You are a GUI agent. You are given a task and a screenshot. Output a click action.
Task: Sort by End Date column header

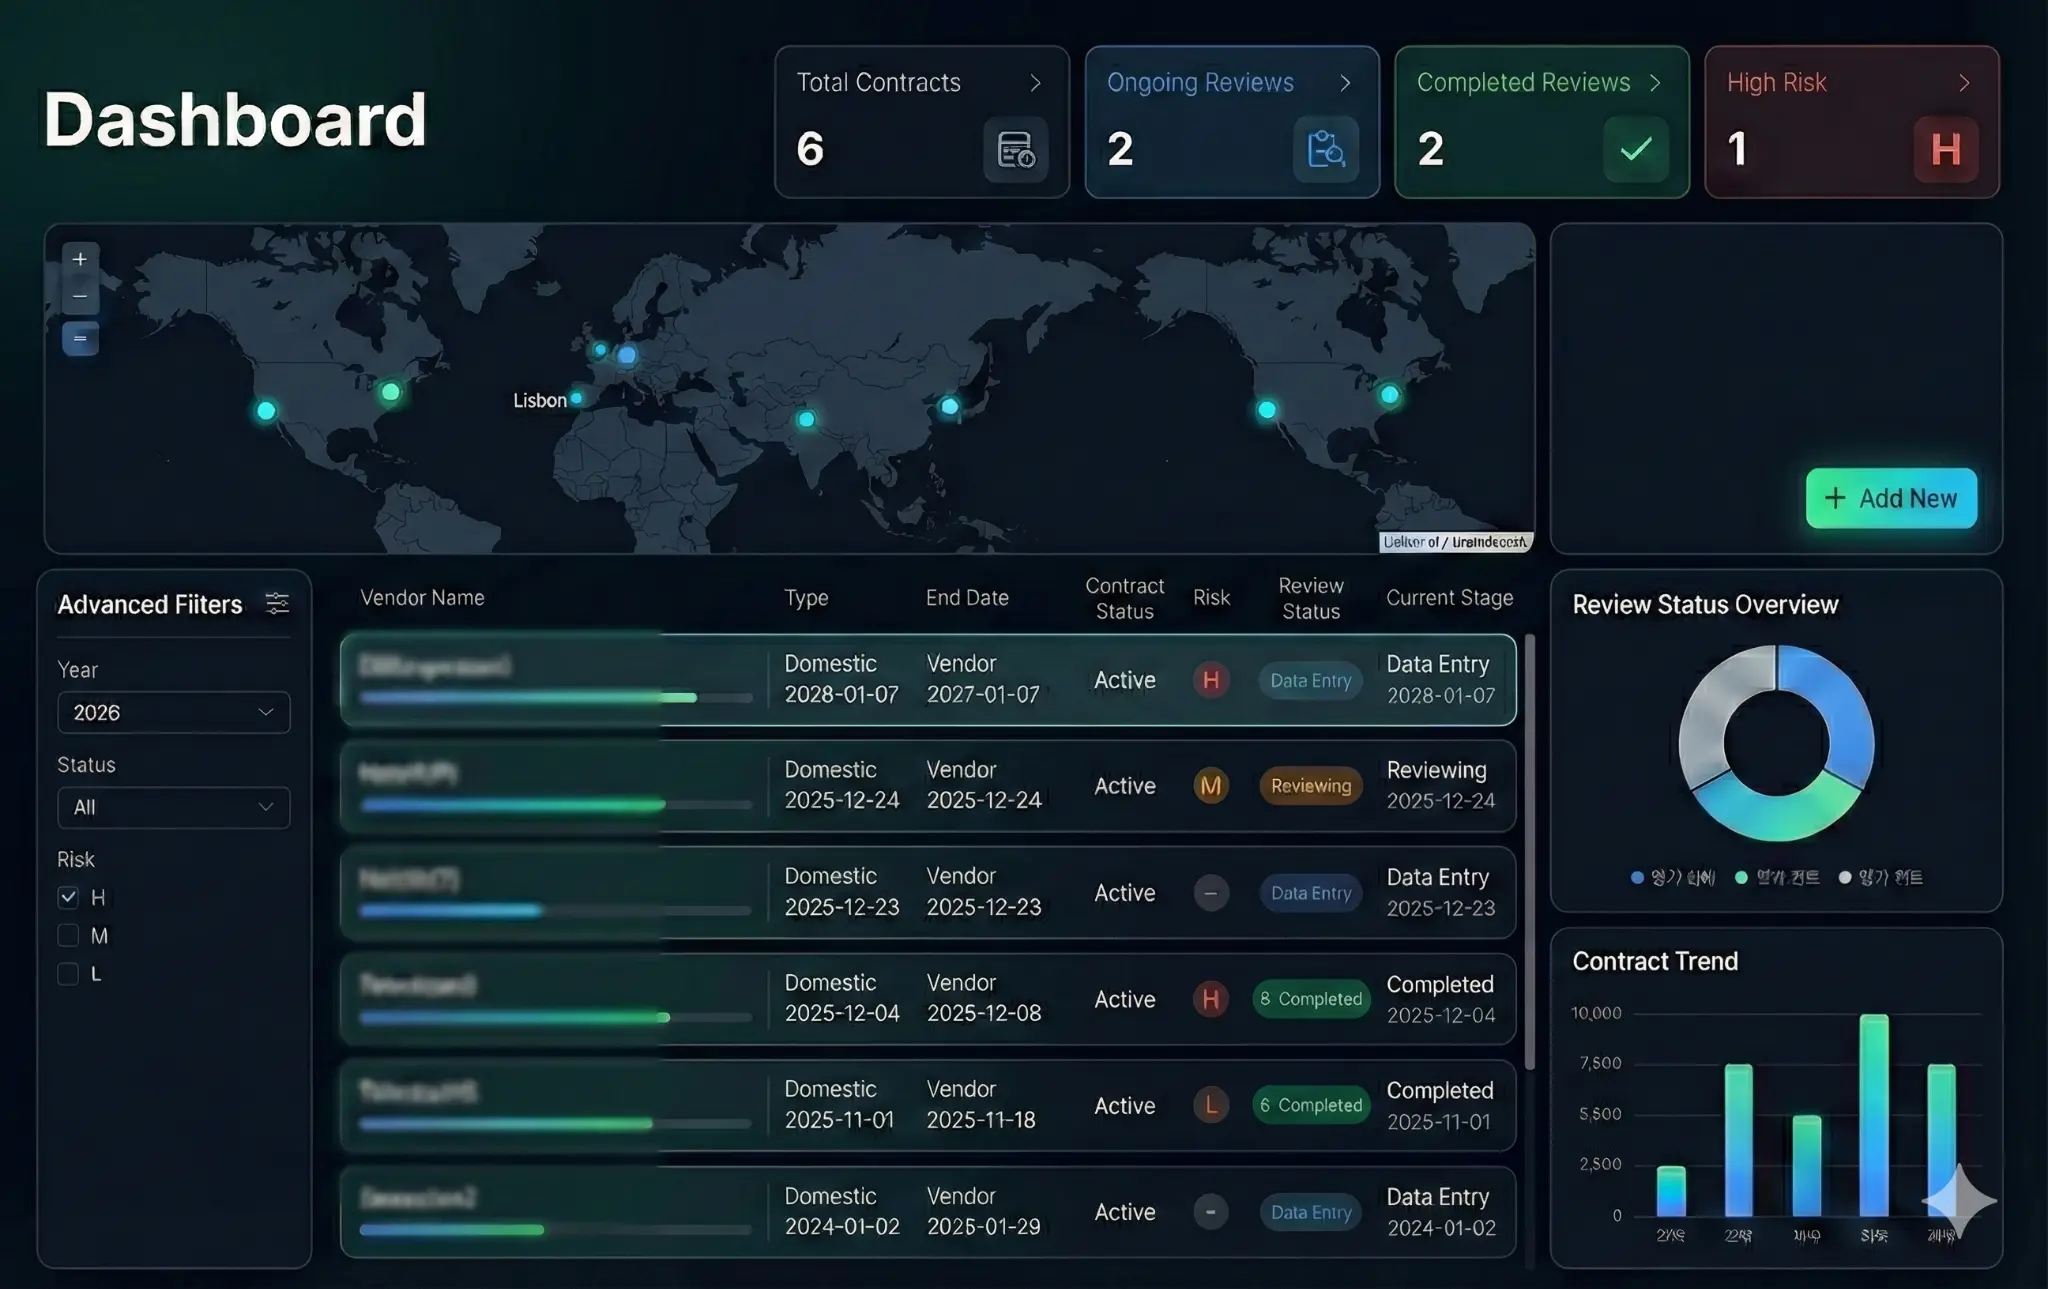click(x=967, y=597)
